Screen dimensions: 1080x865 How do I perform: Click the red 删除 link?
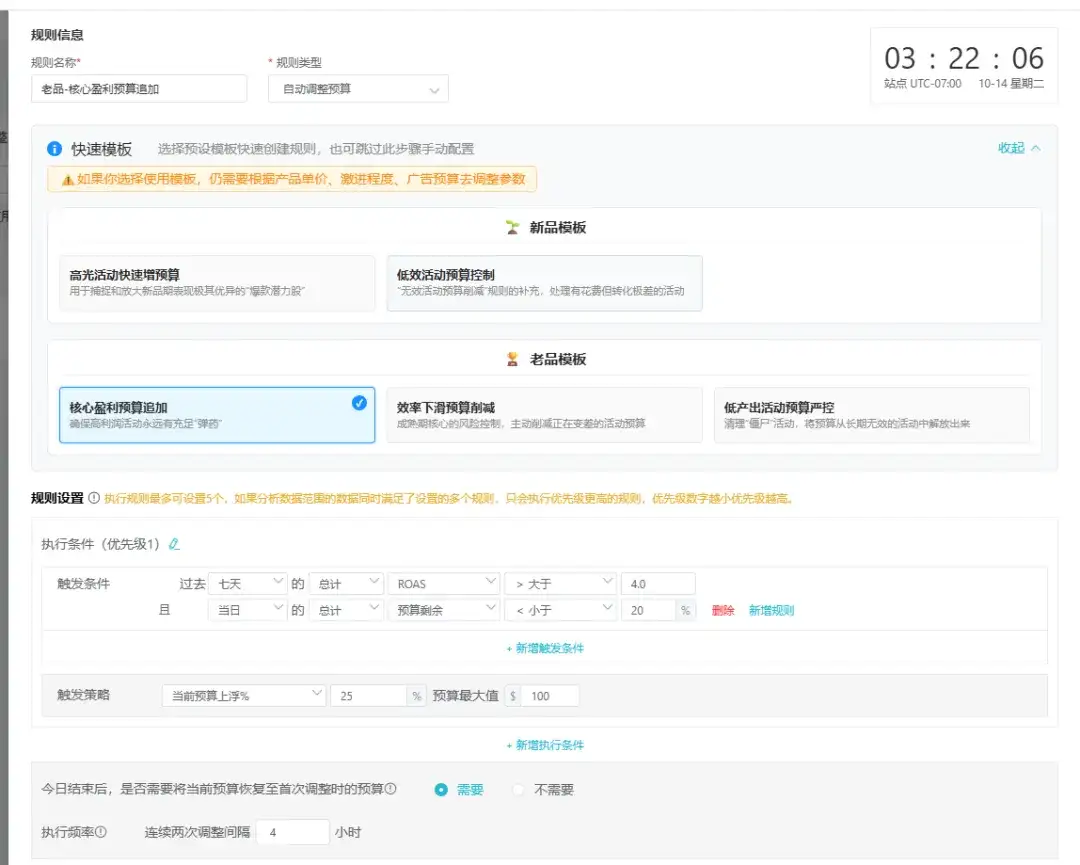(x=723, y=610)
